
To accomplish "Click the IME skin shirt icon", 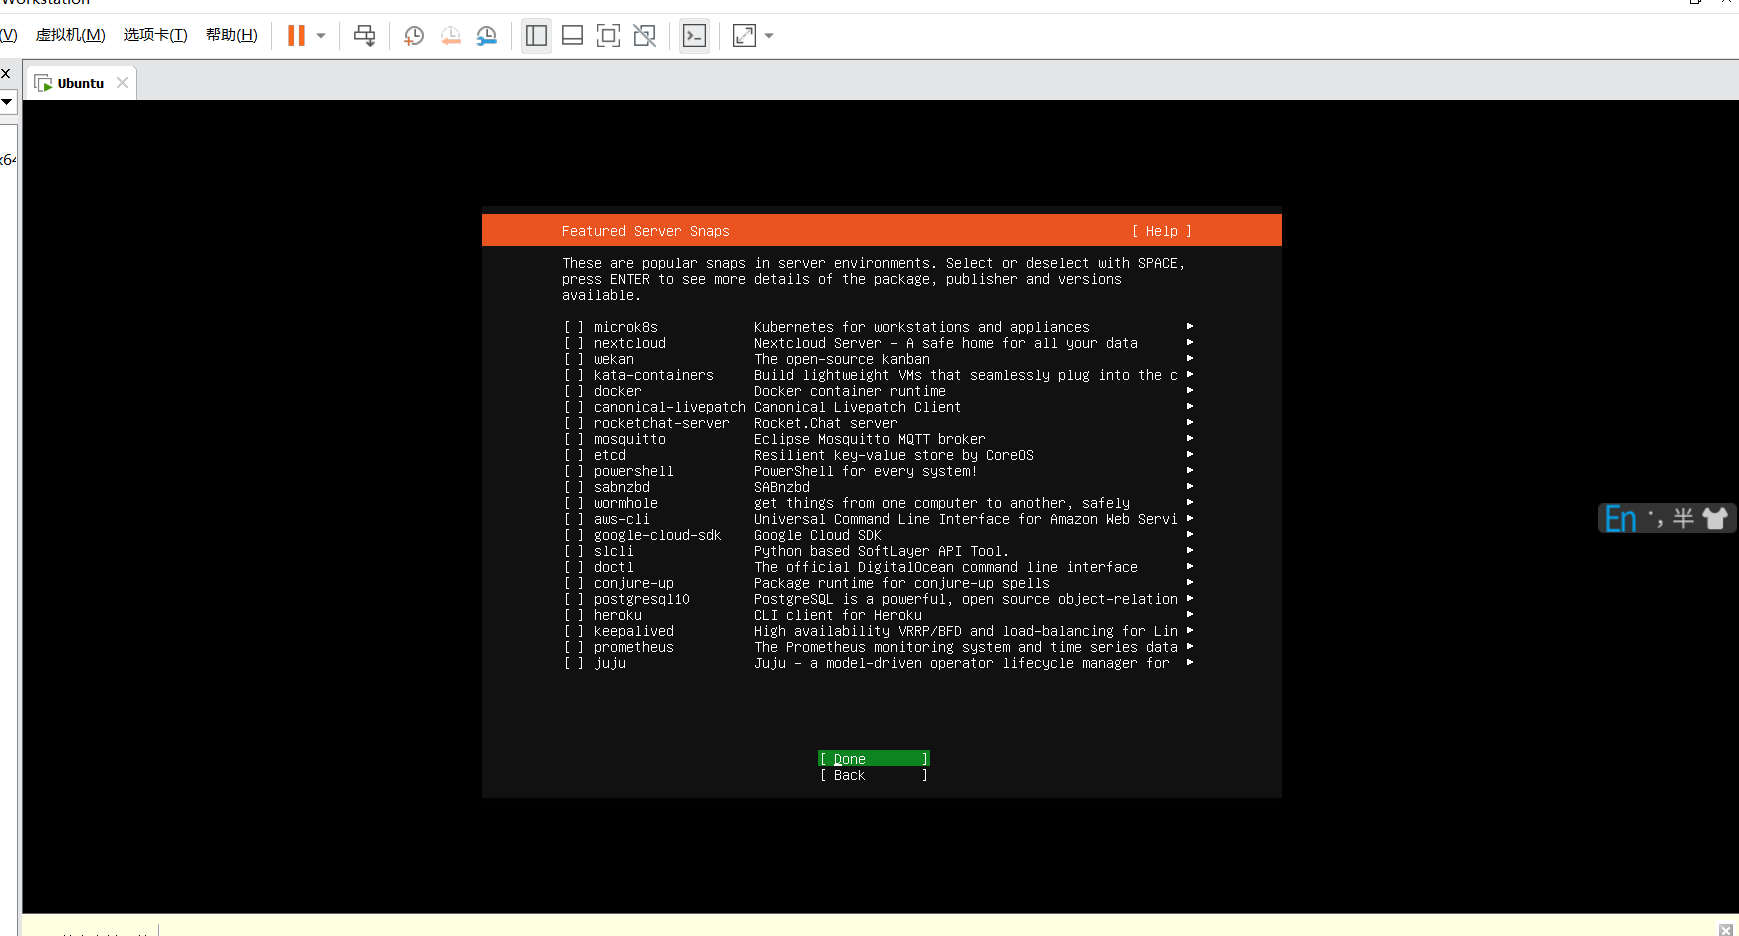I will 1715,518.
